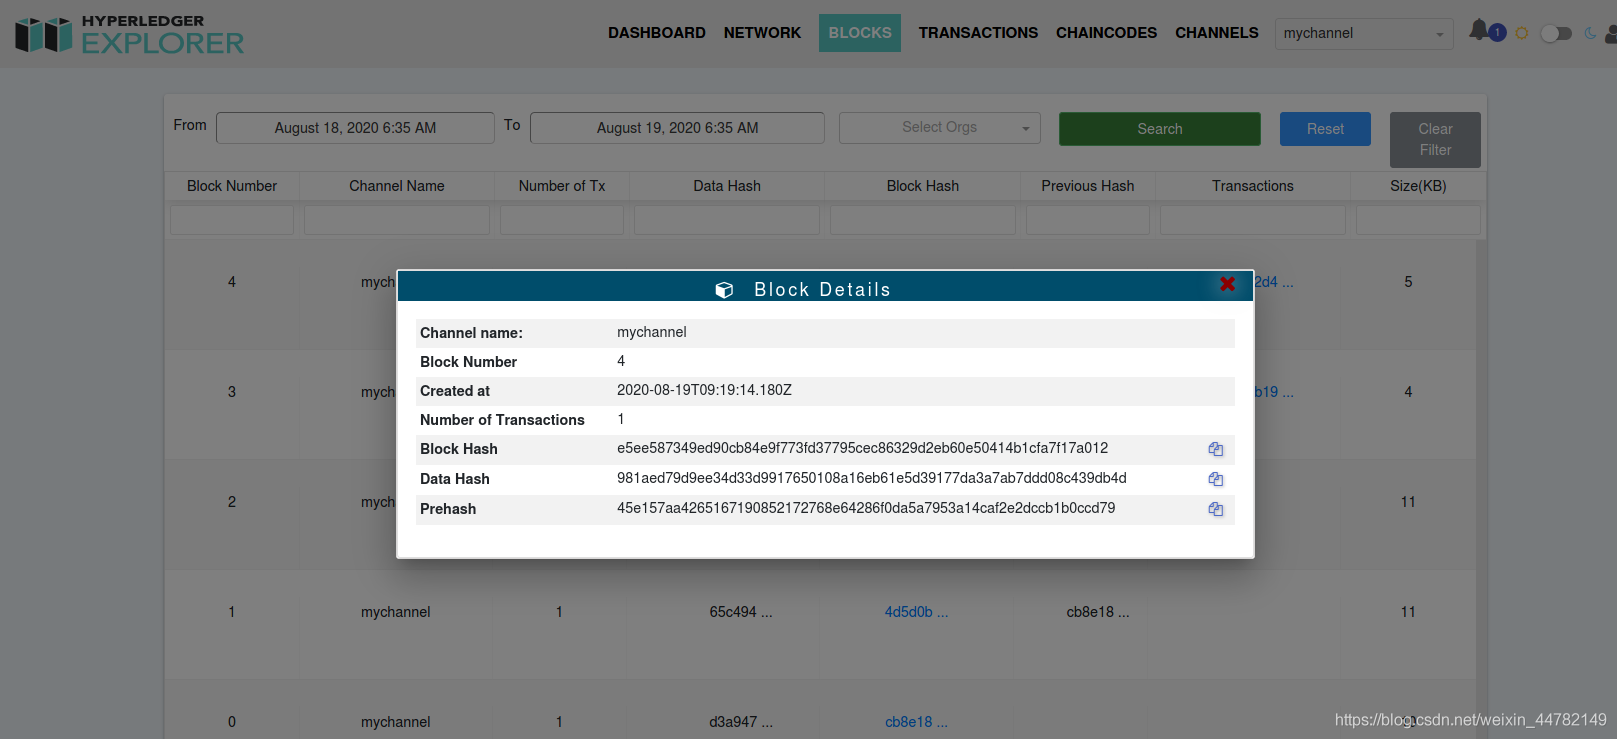The height and width of the screenshot is (739, 1617).
Task: Sort by the Block Number column
Action: coord(232,186)
